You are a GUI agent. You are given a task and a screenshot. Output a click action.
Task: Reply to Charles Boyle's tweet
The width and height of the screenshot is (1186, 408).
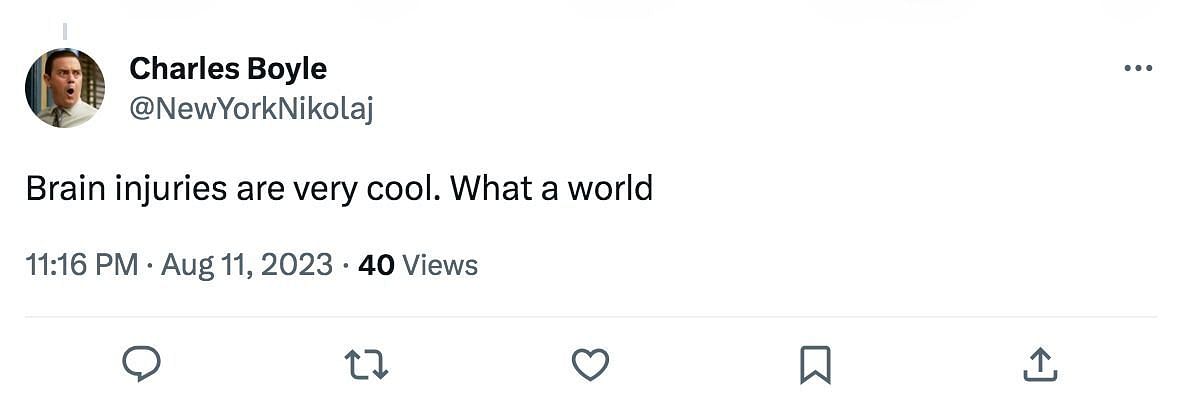(141, 364)
